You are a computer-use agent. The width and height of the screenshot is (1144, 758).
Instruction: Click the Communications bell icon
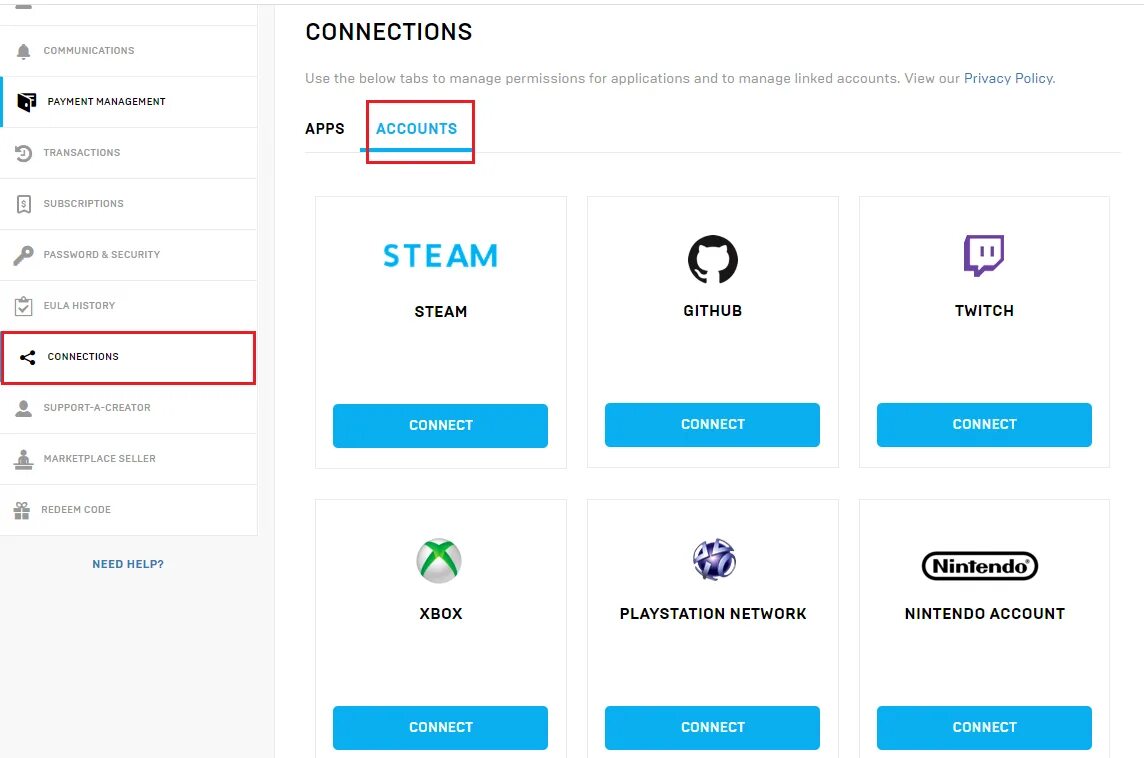coord(23,51)
